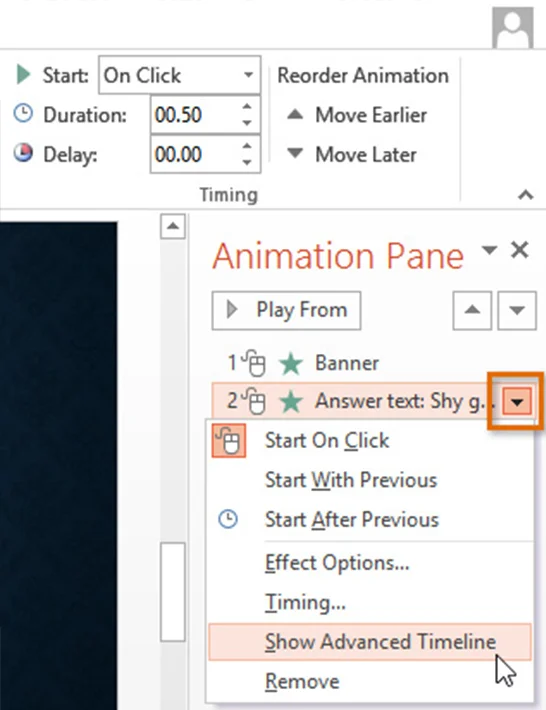This screenshot has height=710, width=546.
Task: Click the Animation Pane title text
Action: [x=338, y=256]
